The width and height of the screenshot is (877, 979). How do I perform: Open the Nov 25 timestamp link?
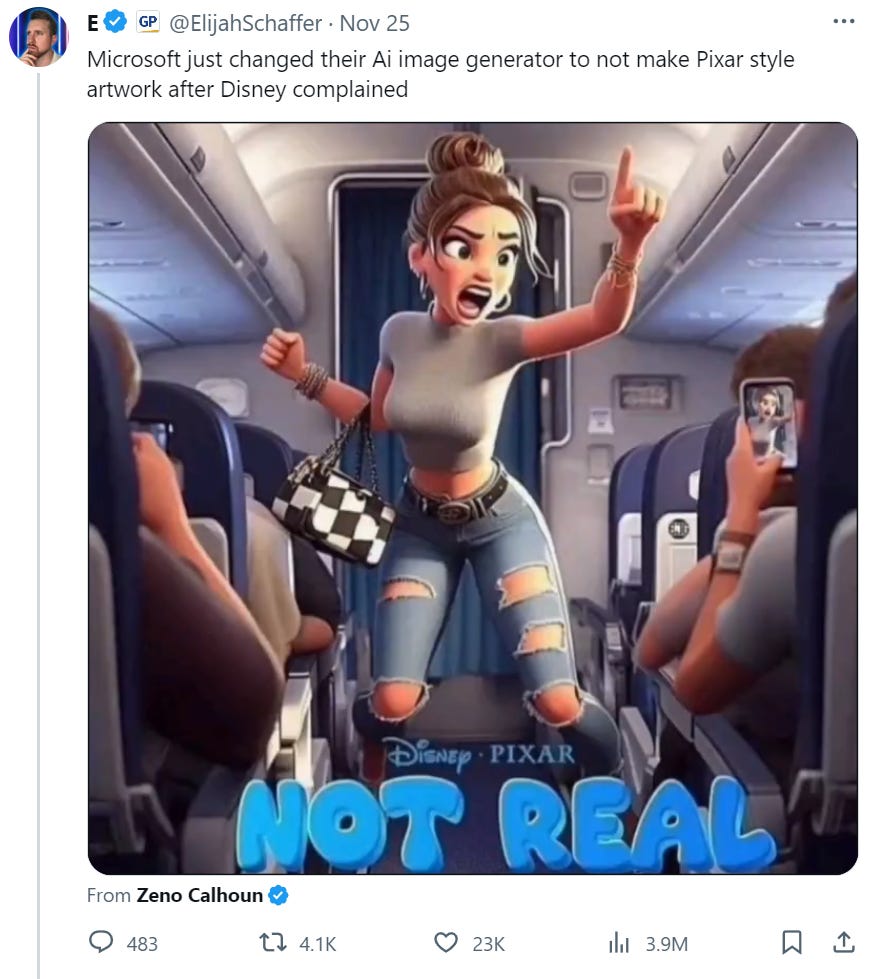375,24
